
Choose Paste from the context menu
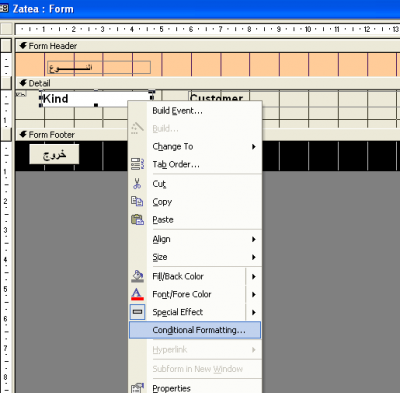195,220
